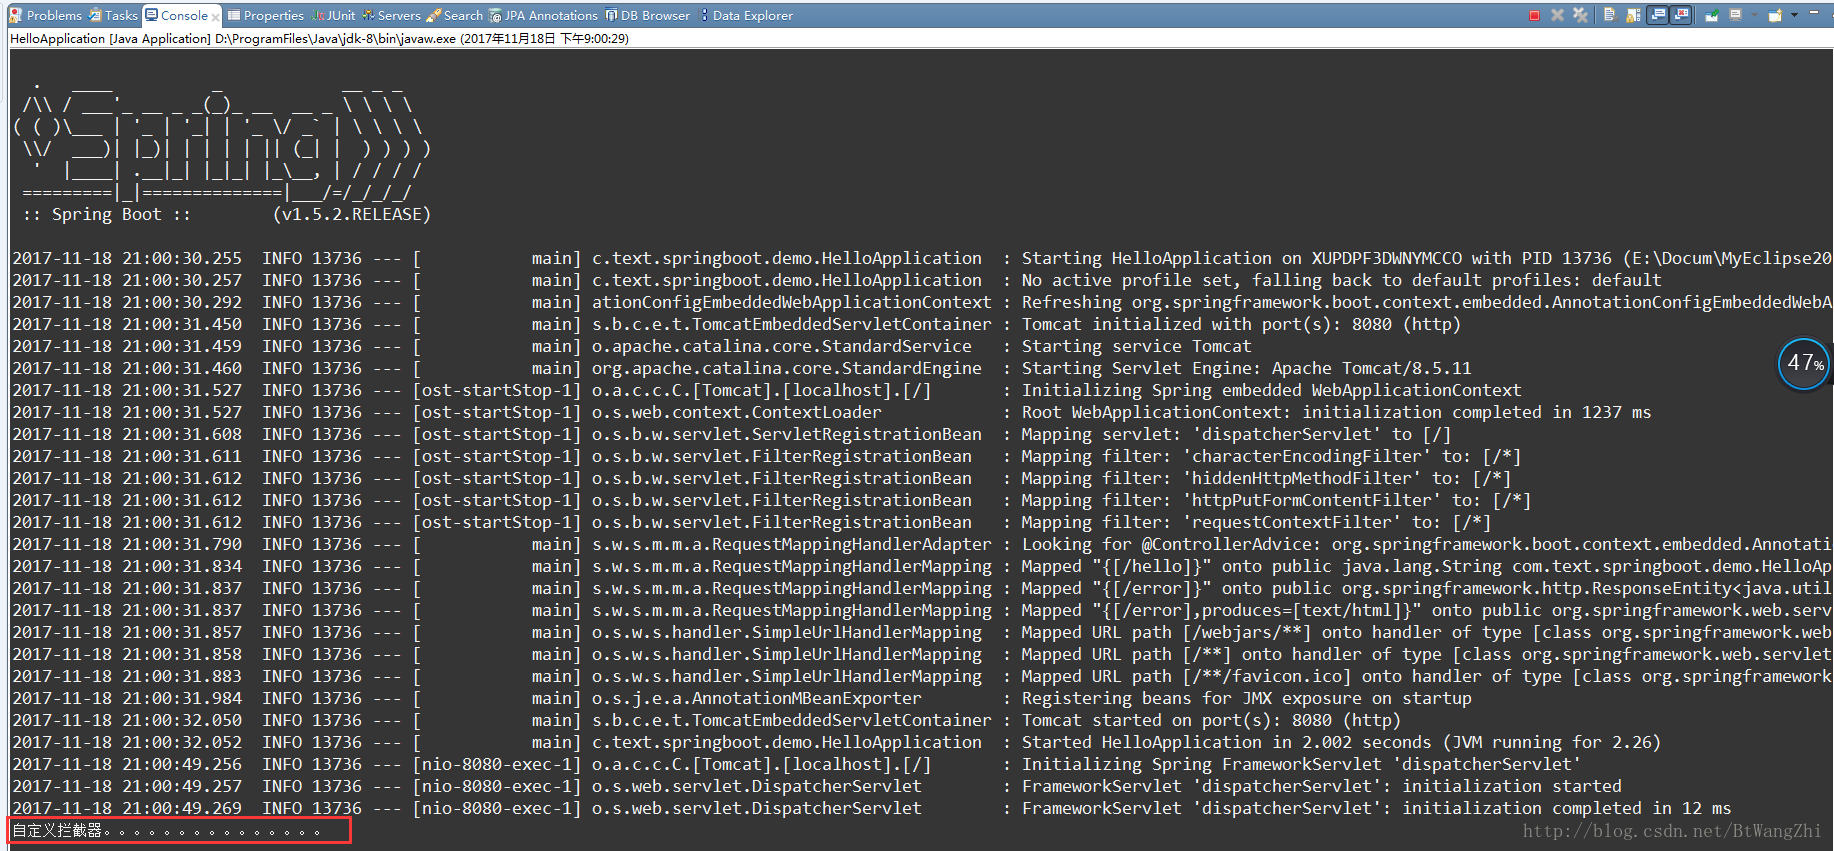Switch to the DB Browser tab
Image resolution: width=1834 pixels, height=851 pixels.
pyautogui.click(x=647, y=15)
